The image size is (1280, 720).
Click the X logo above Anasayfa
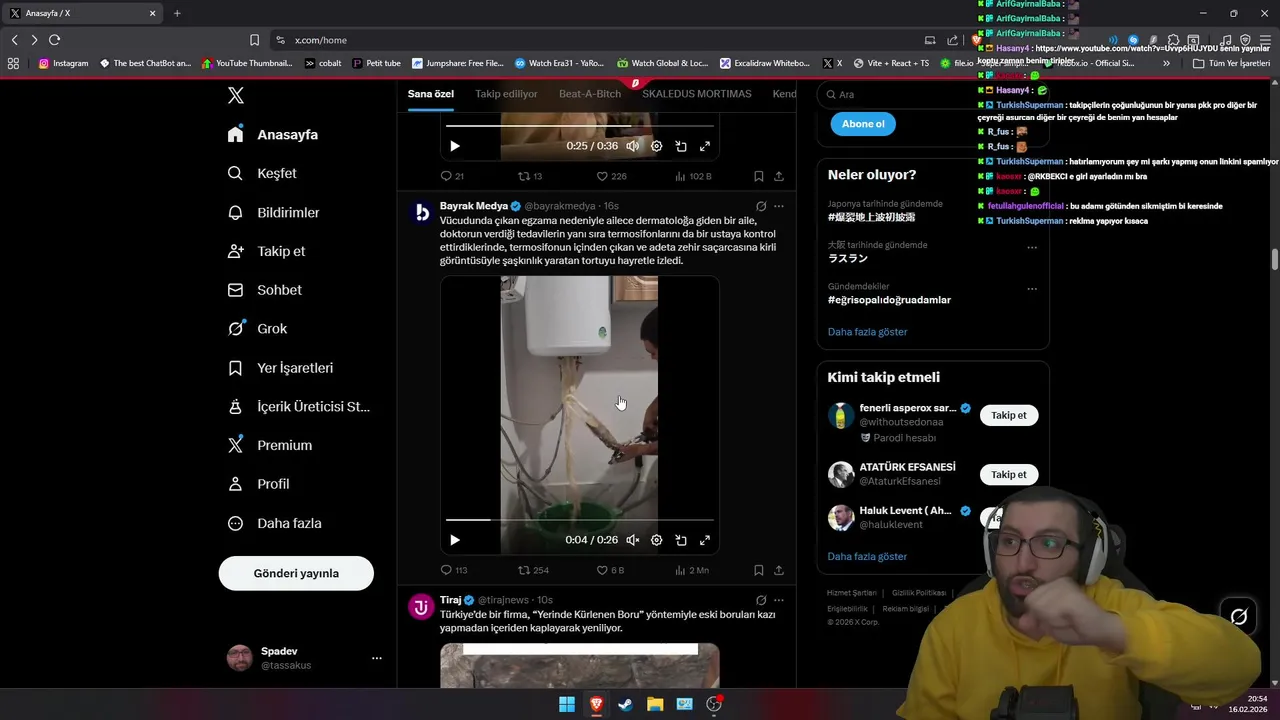coord(235,95)
